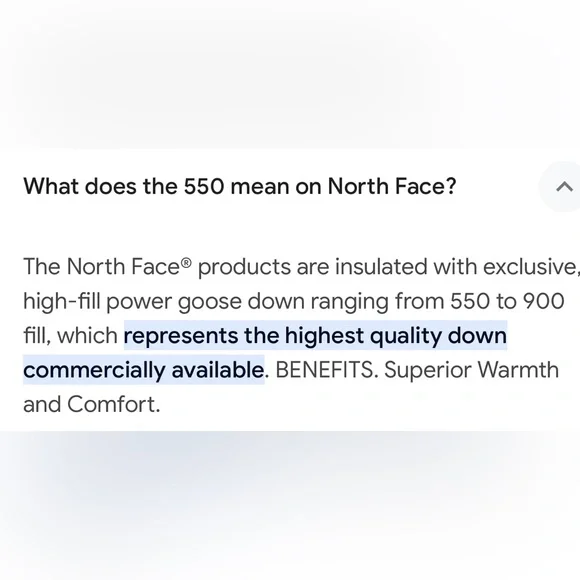
Task: Click the blurred result area below the answer
Action: coord(290,505)
